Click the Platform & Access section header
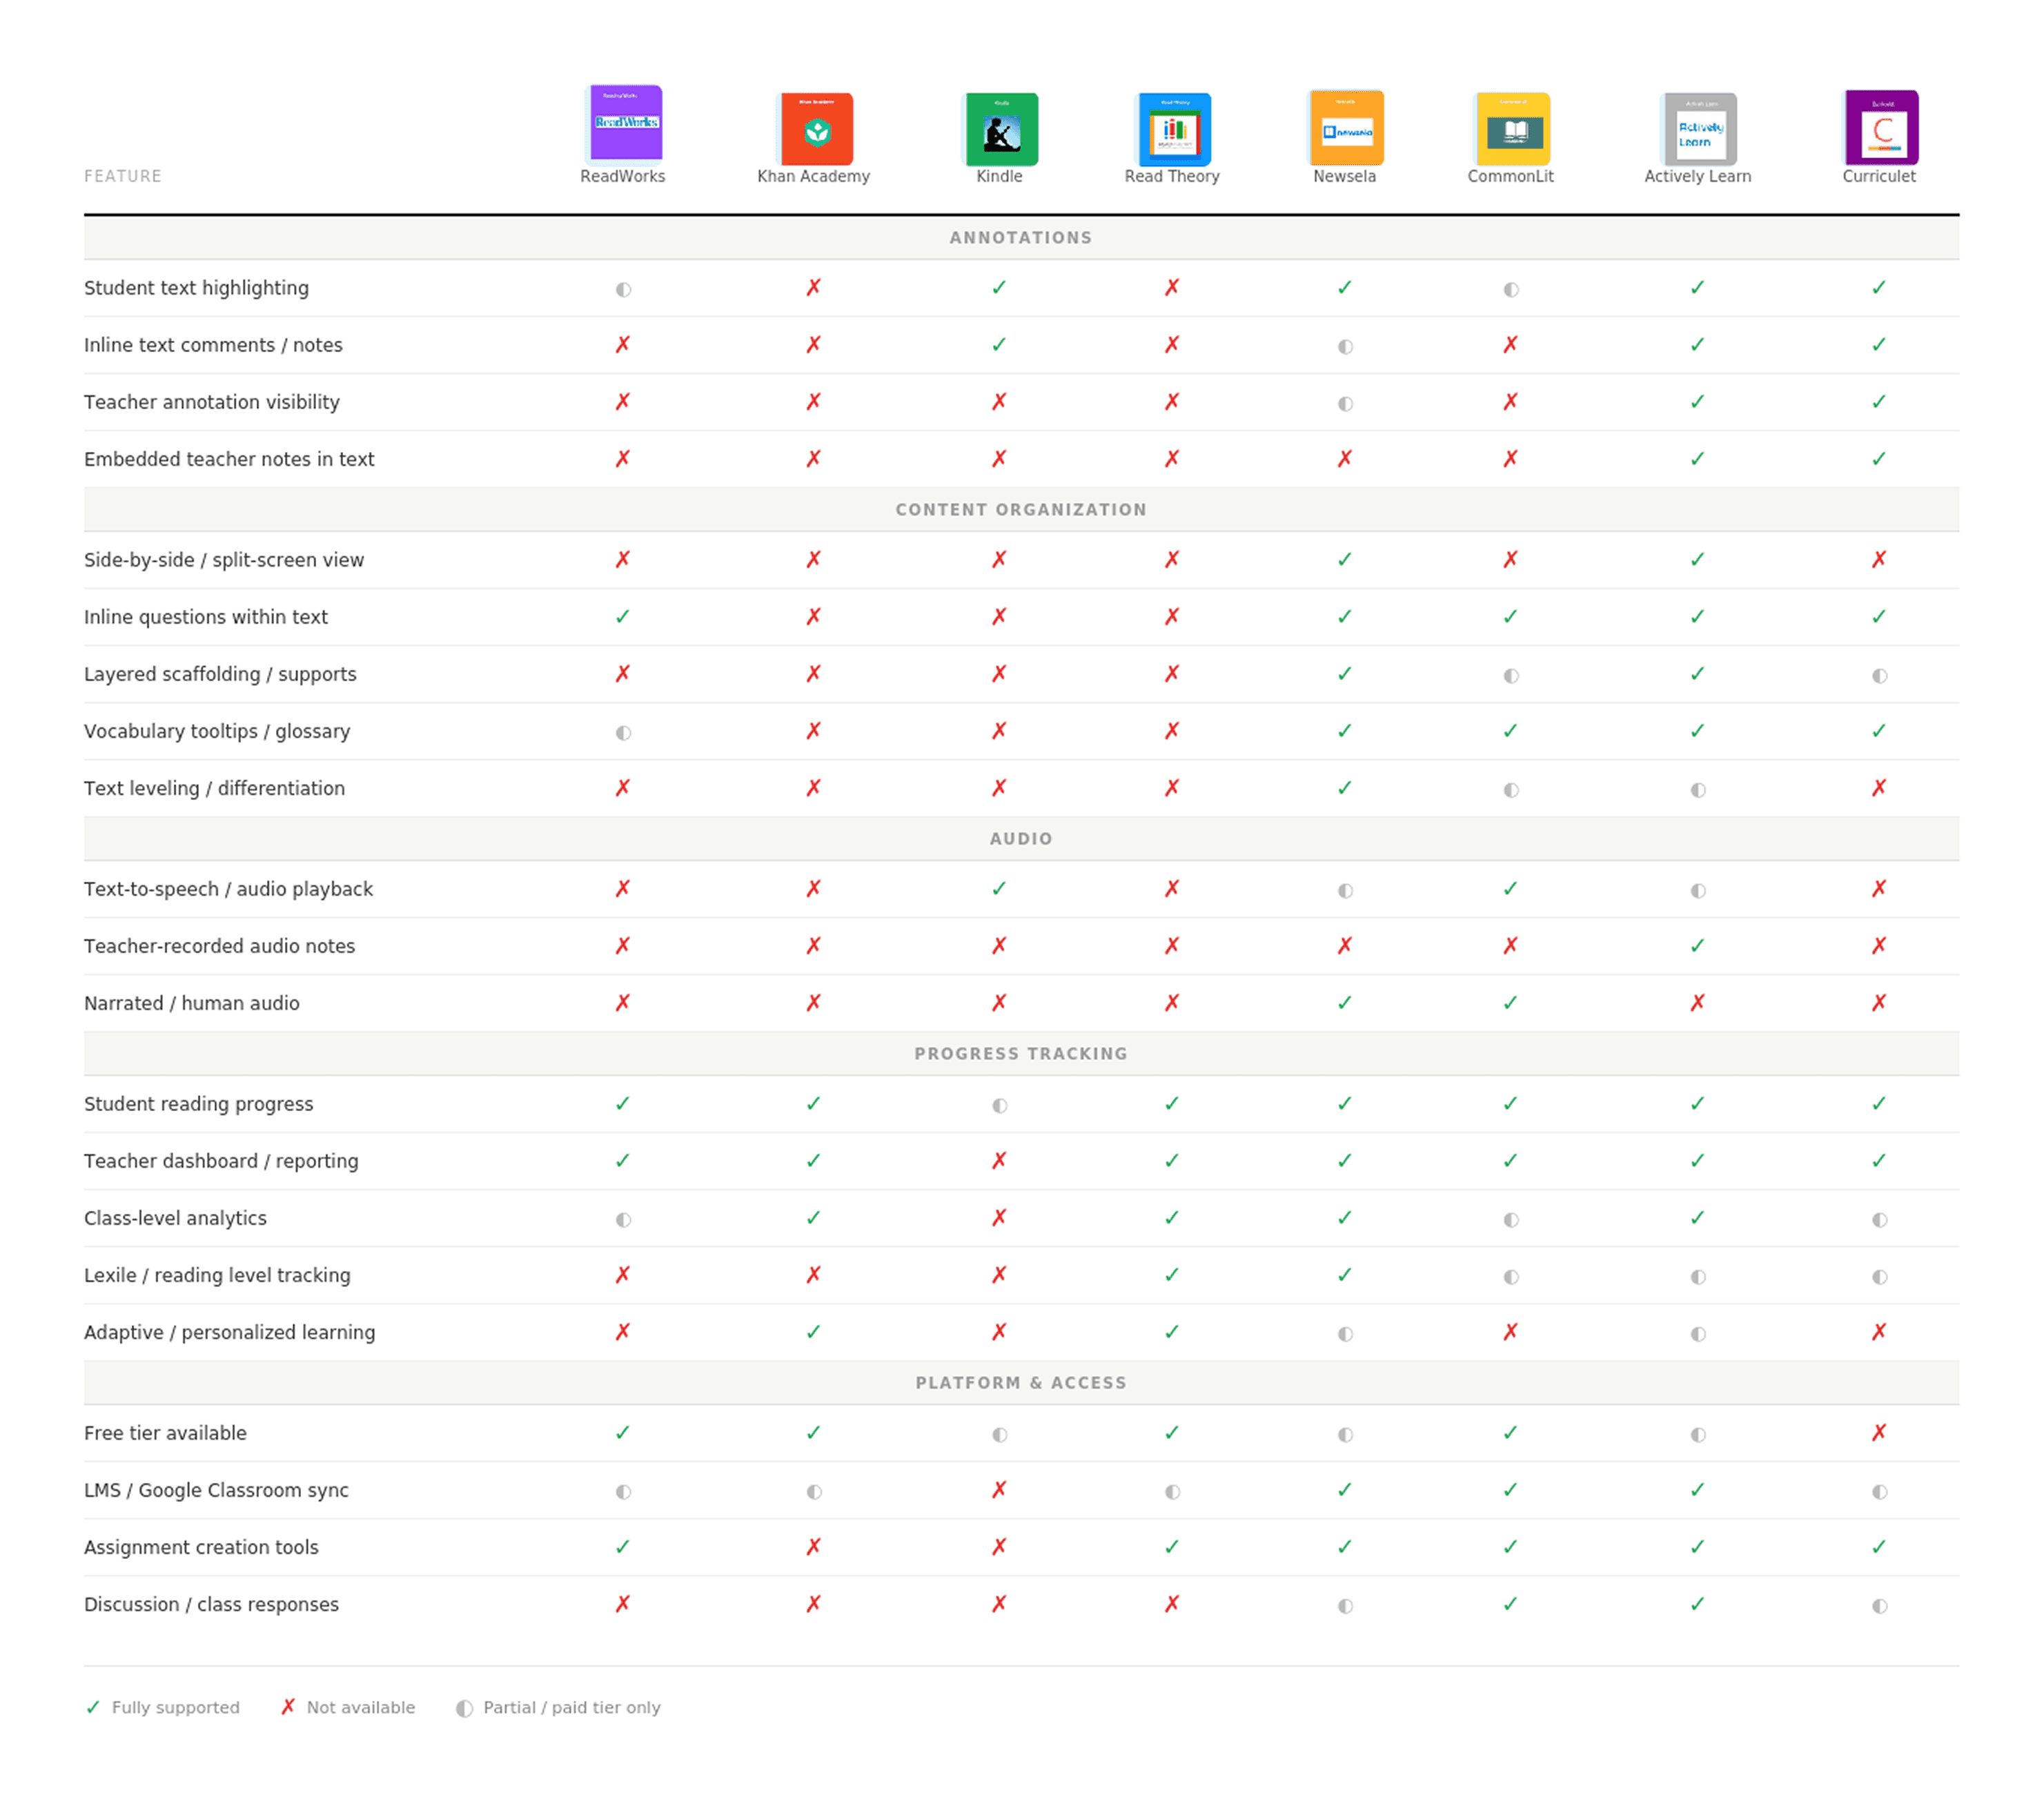 point(1021,1383)
